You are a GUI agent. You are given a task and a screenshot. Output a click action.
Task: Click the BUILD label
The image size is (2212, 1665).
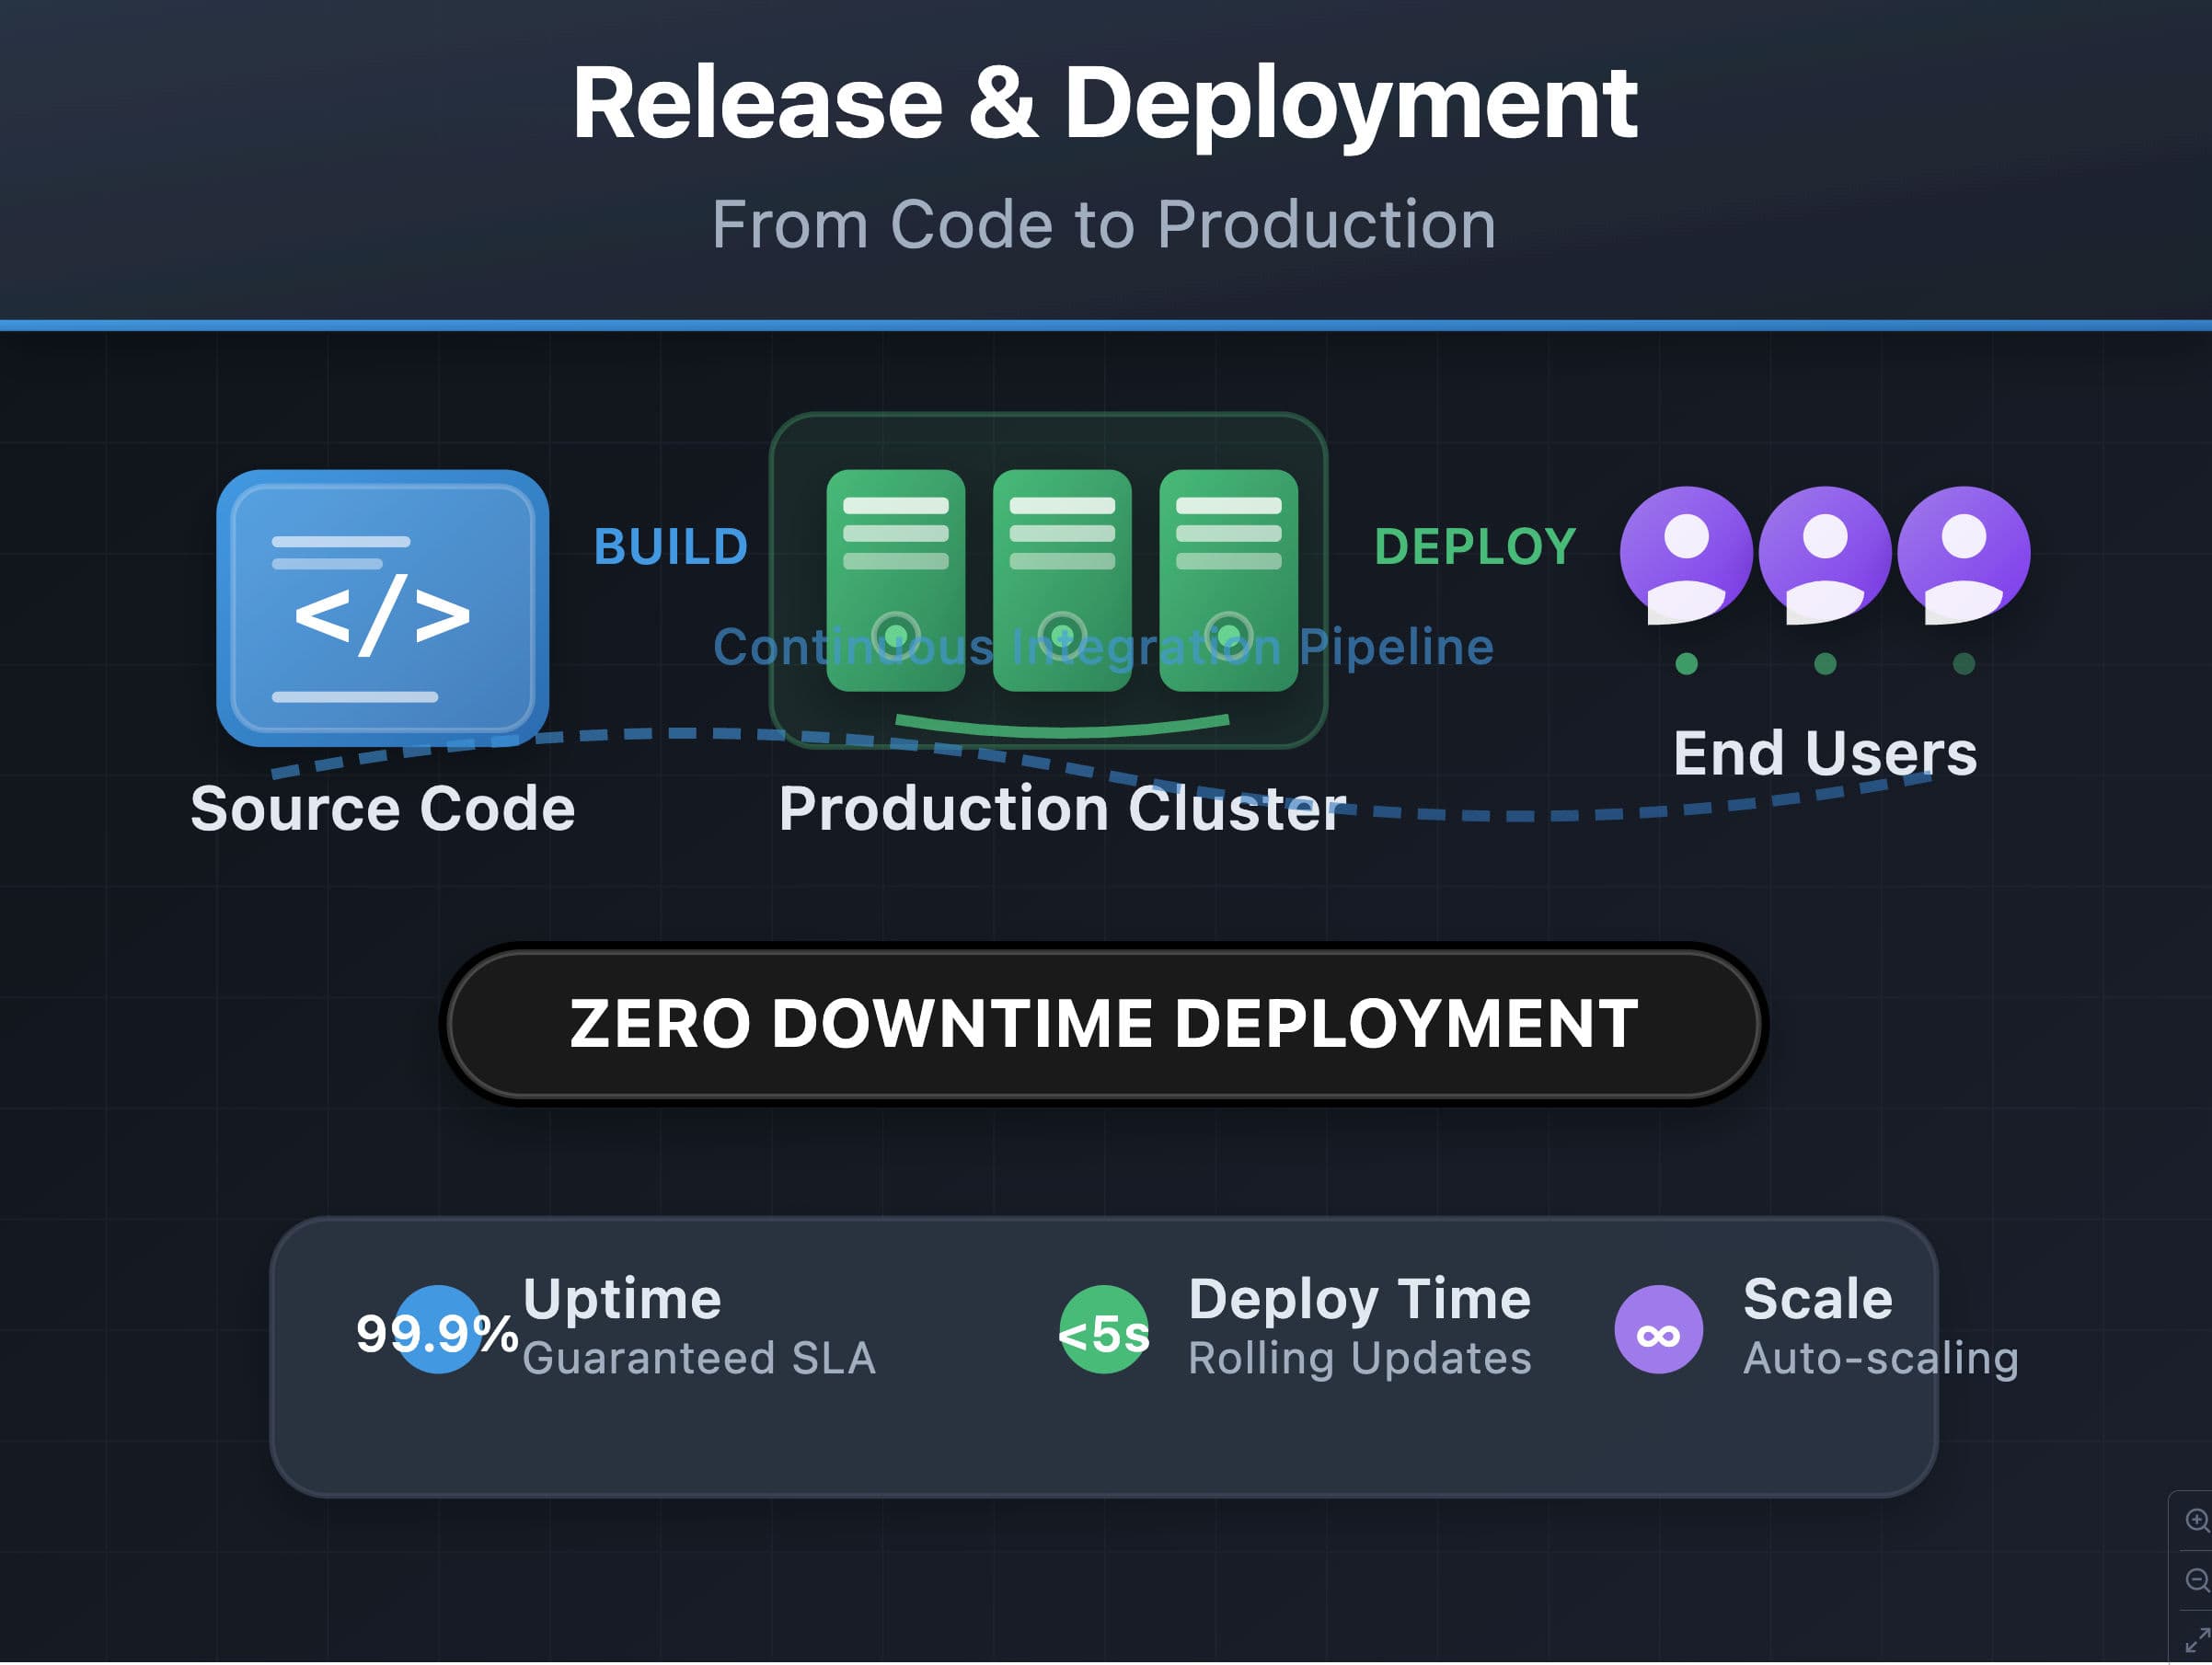click(670, 547)
